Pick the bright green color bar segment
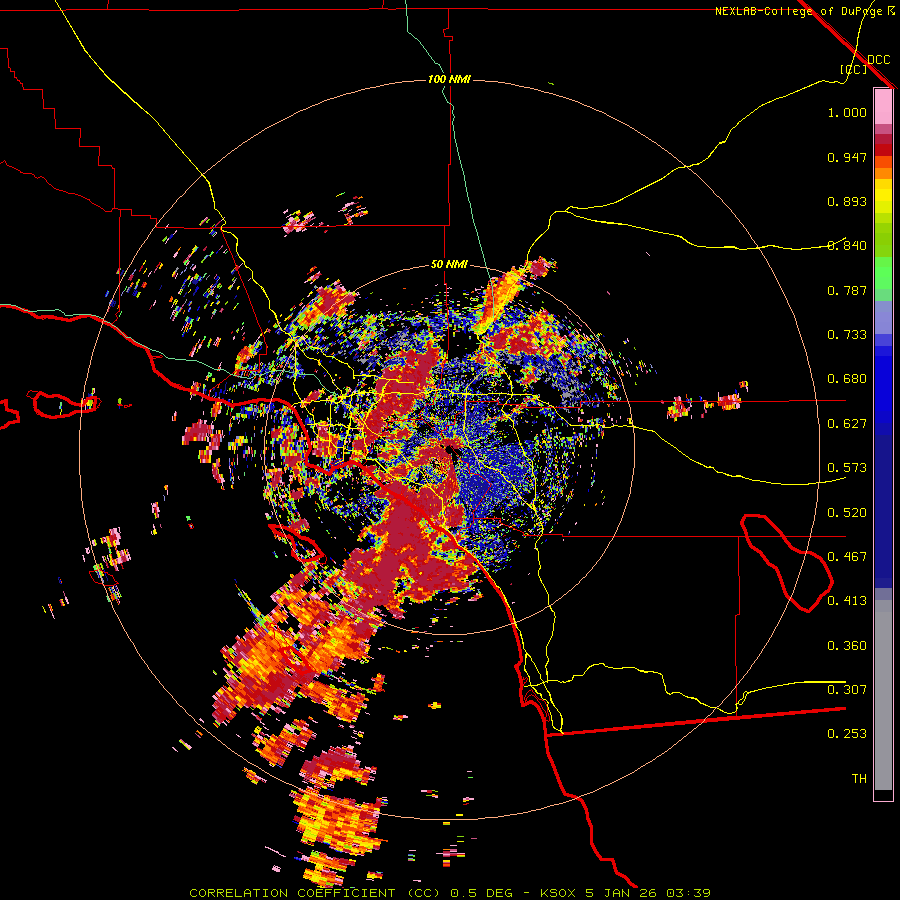This screenshot has width=900, height=900. [x=883, y=273]
